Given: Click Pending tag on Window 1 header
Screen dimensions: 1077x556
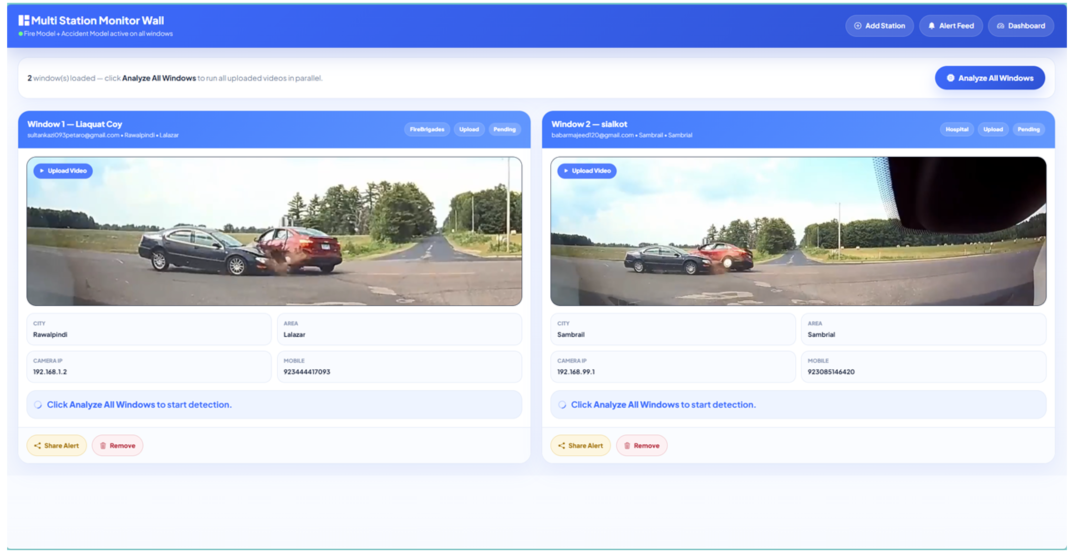Looking at the screenshot, I should click(505, 129).
